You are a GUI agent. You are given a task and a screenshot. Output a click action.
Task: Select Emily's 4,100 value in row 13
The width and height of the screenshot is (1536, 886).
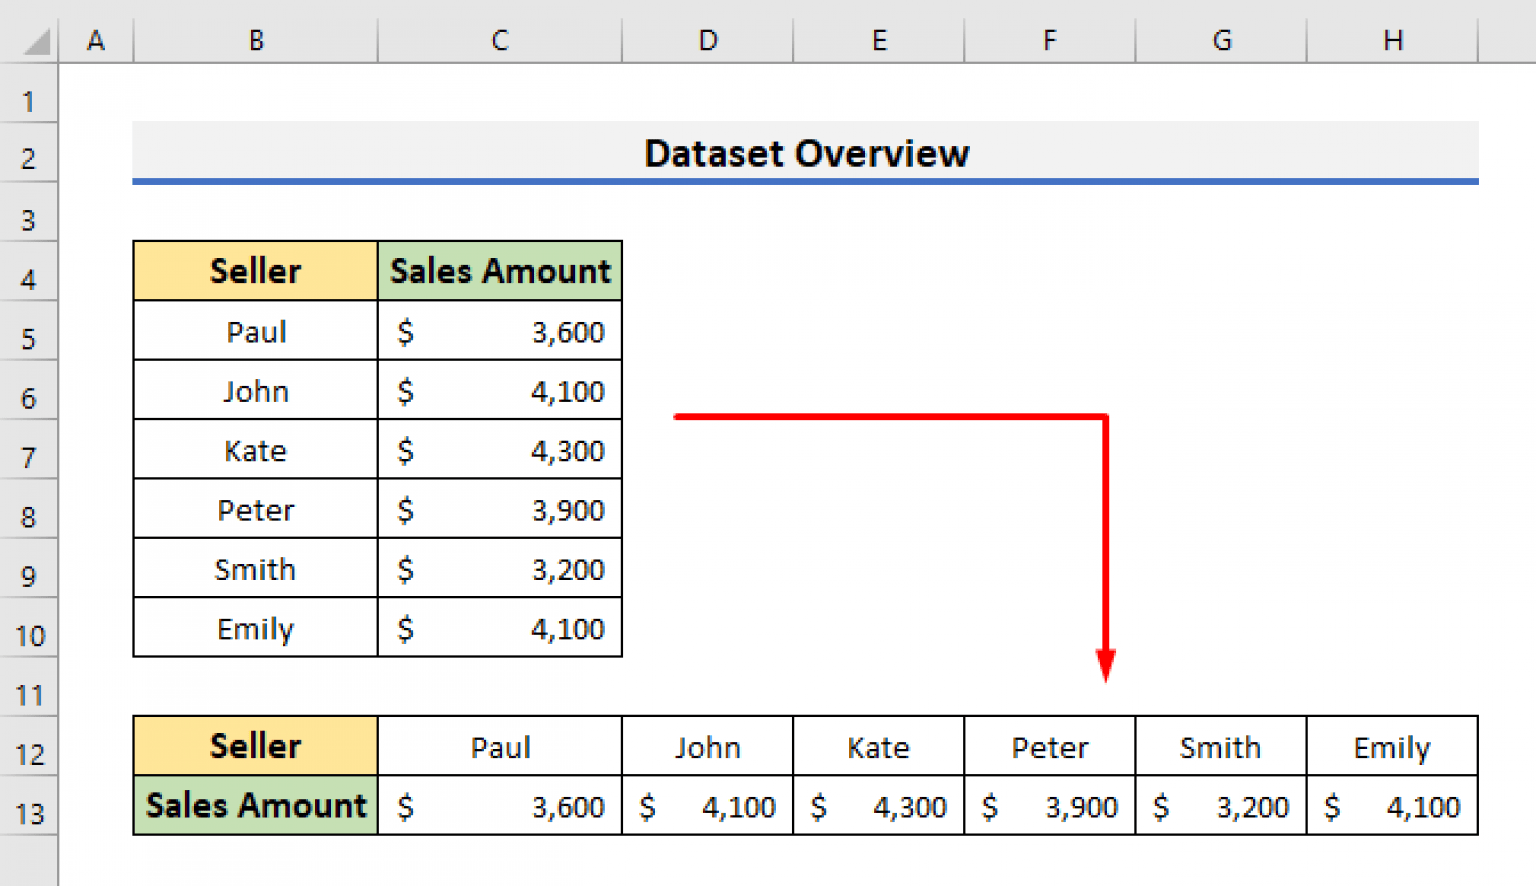[1392, 806]
